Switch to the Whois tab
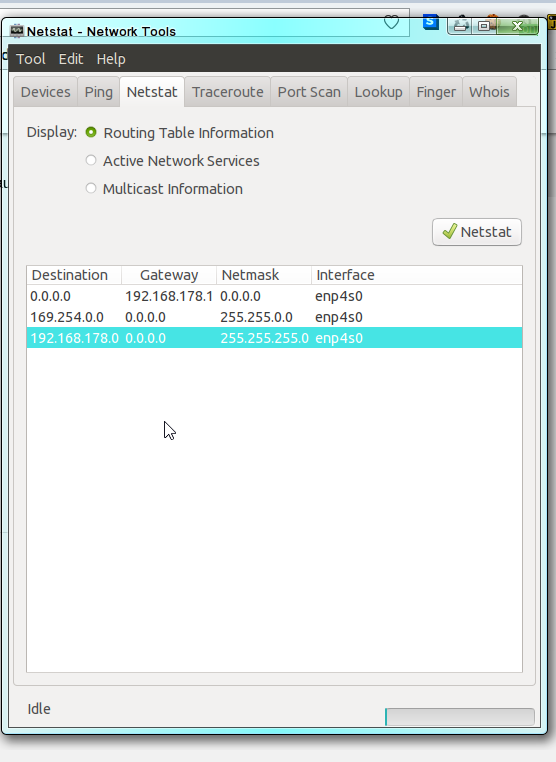Screen dimensions: 556x762 (x=489, y=92)
